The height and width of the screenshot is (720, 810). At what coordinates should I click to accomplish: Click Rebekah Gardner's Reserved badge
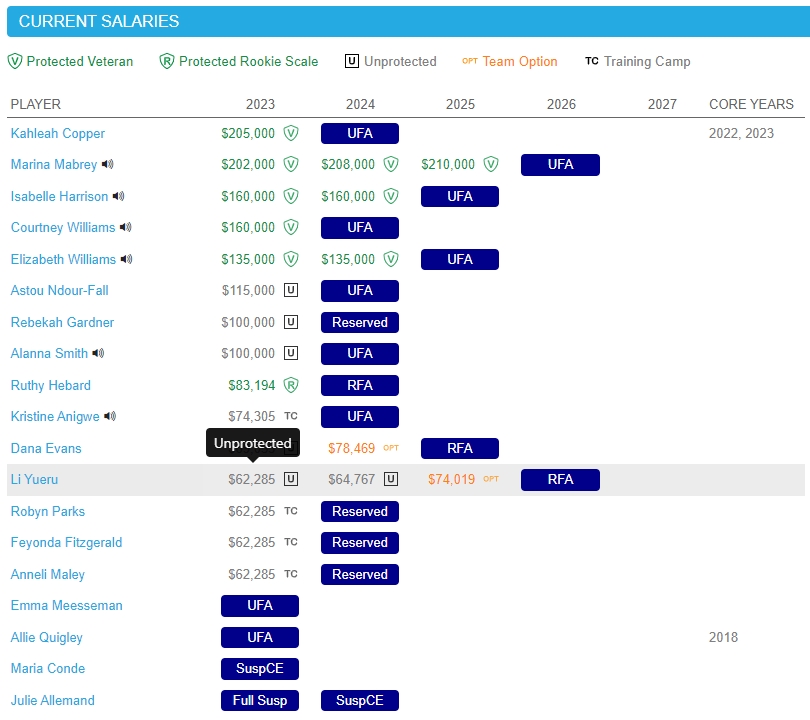360,322
